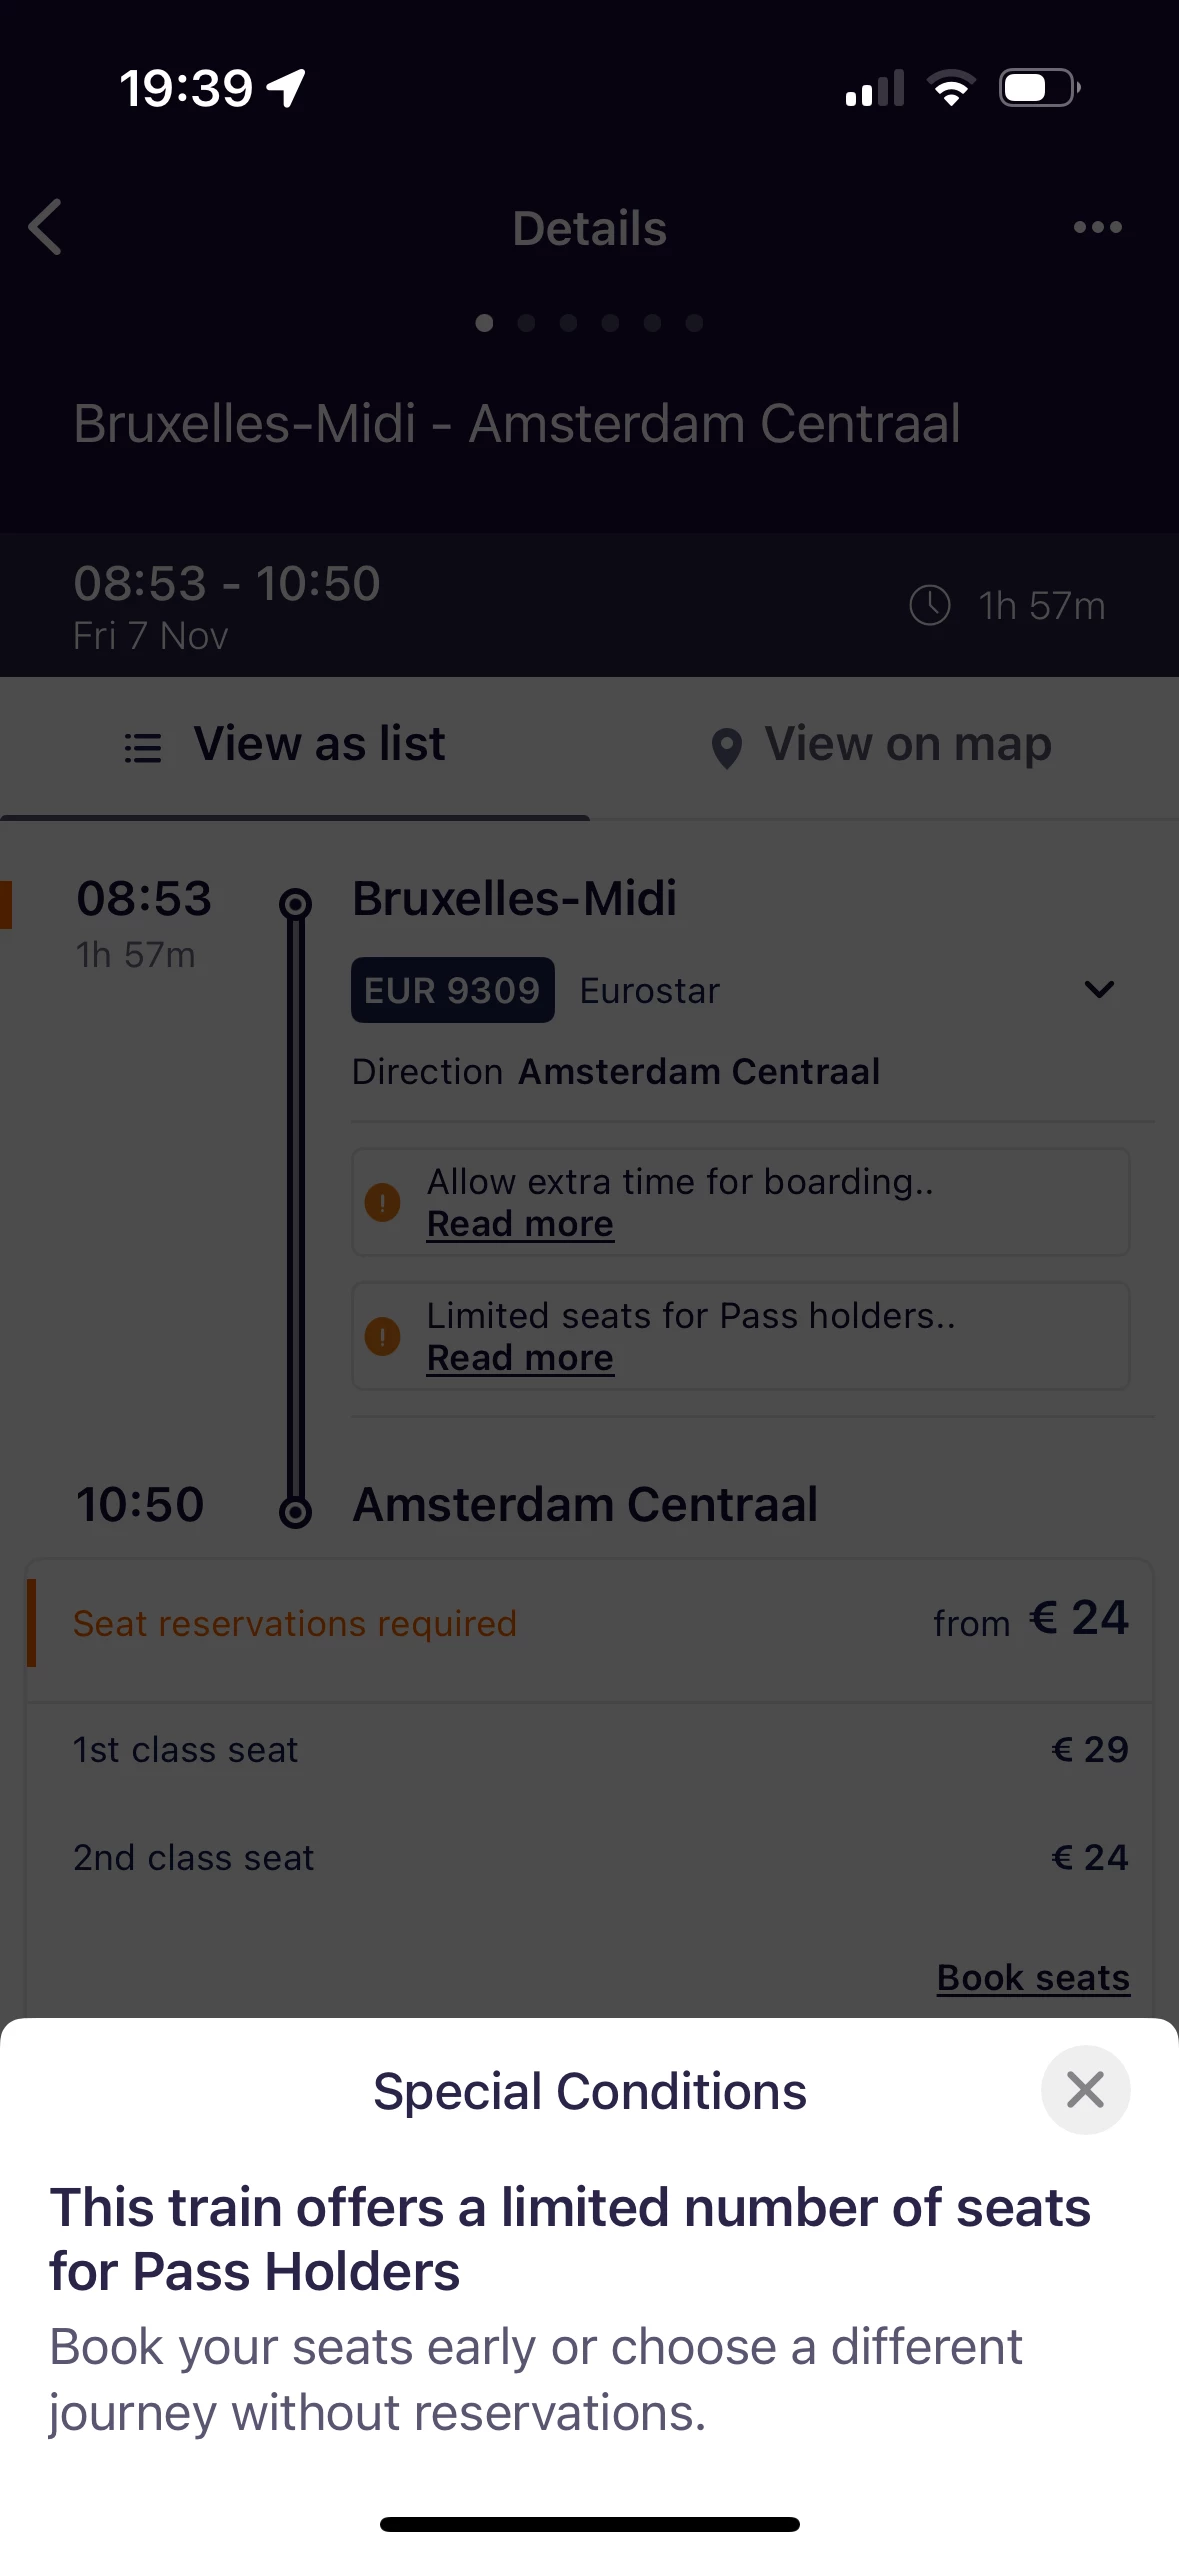Tap the last page indicator dot
The height and width of the screenshot is (2556, 1179).
pos(694,323)
